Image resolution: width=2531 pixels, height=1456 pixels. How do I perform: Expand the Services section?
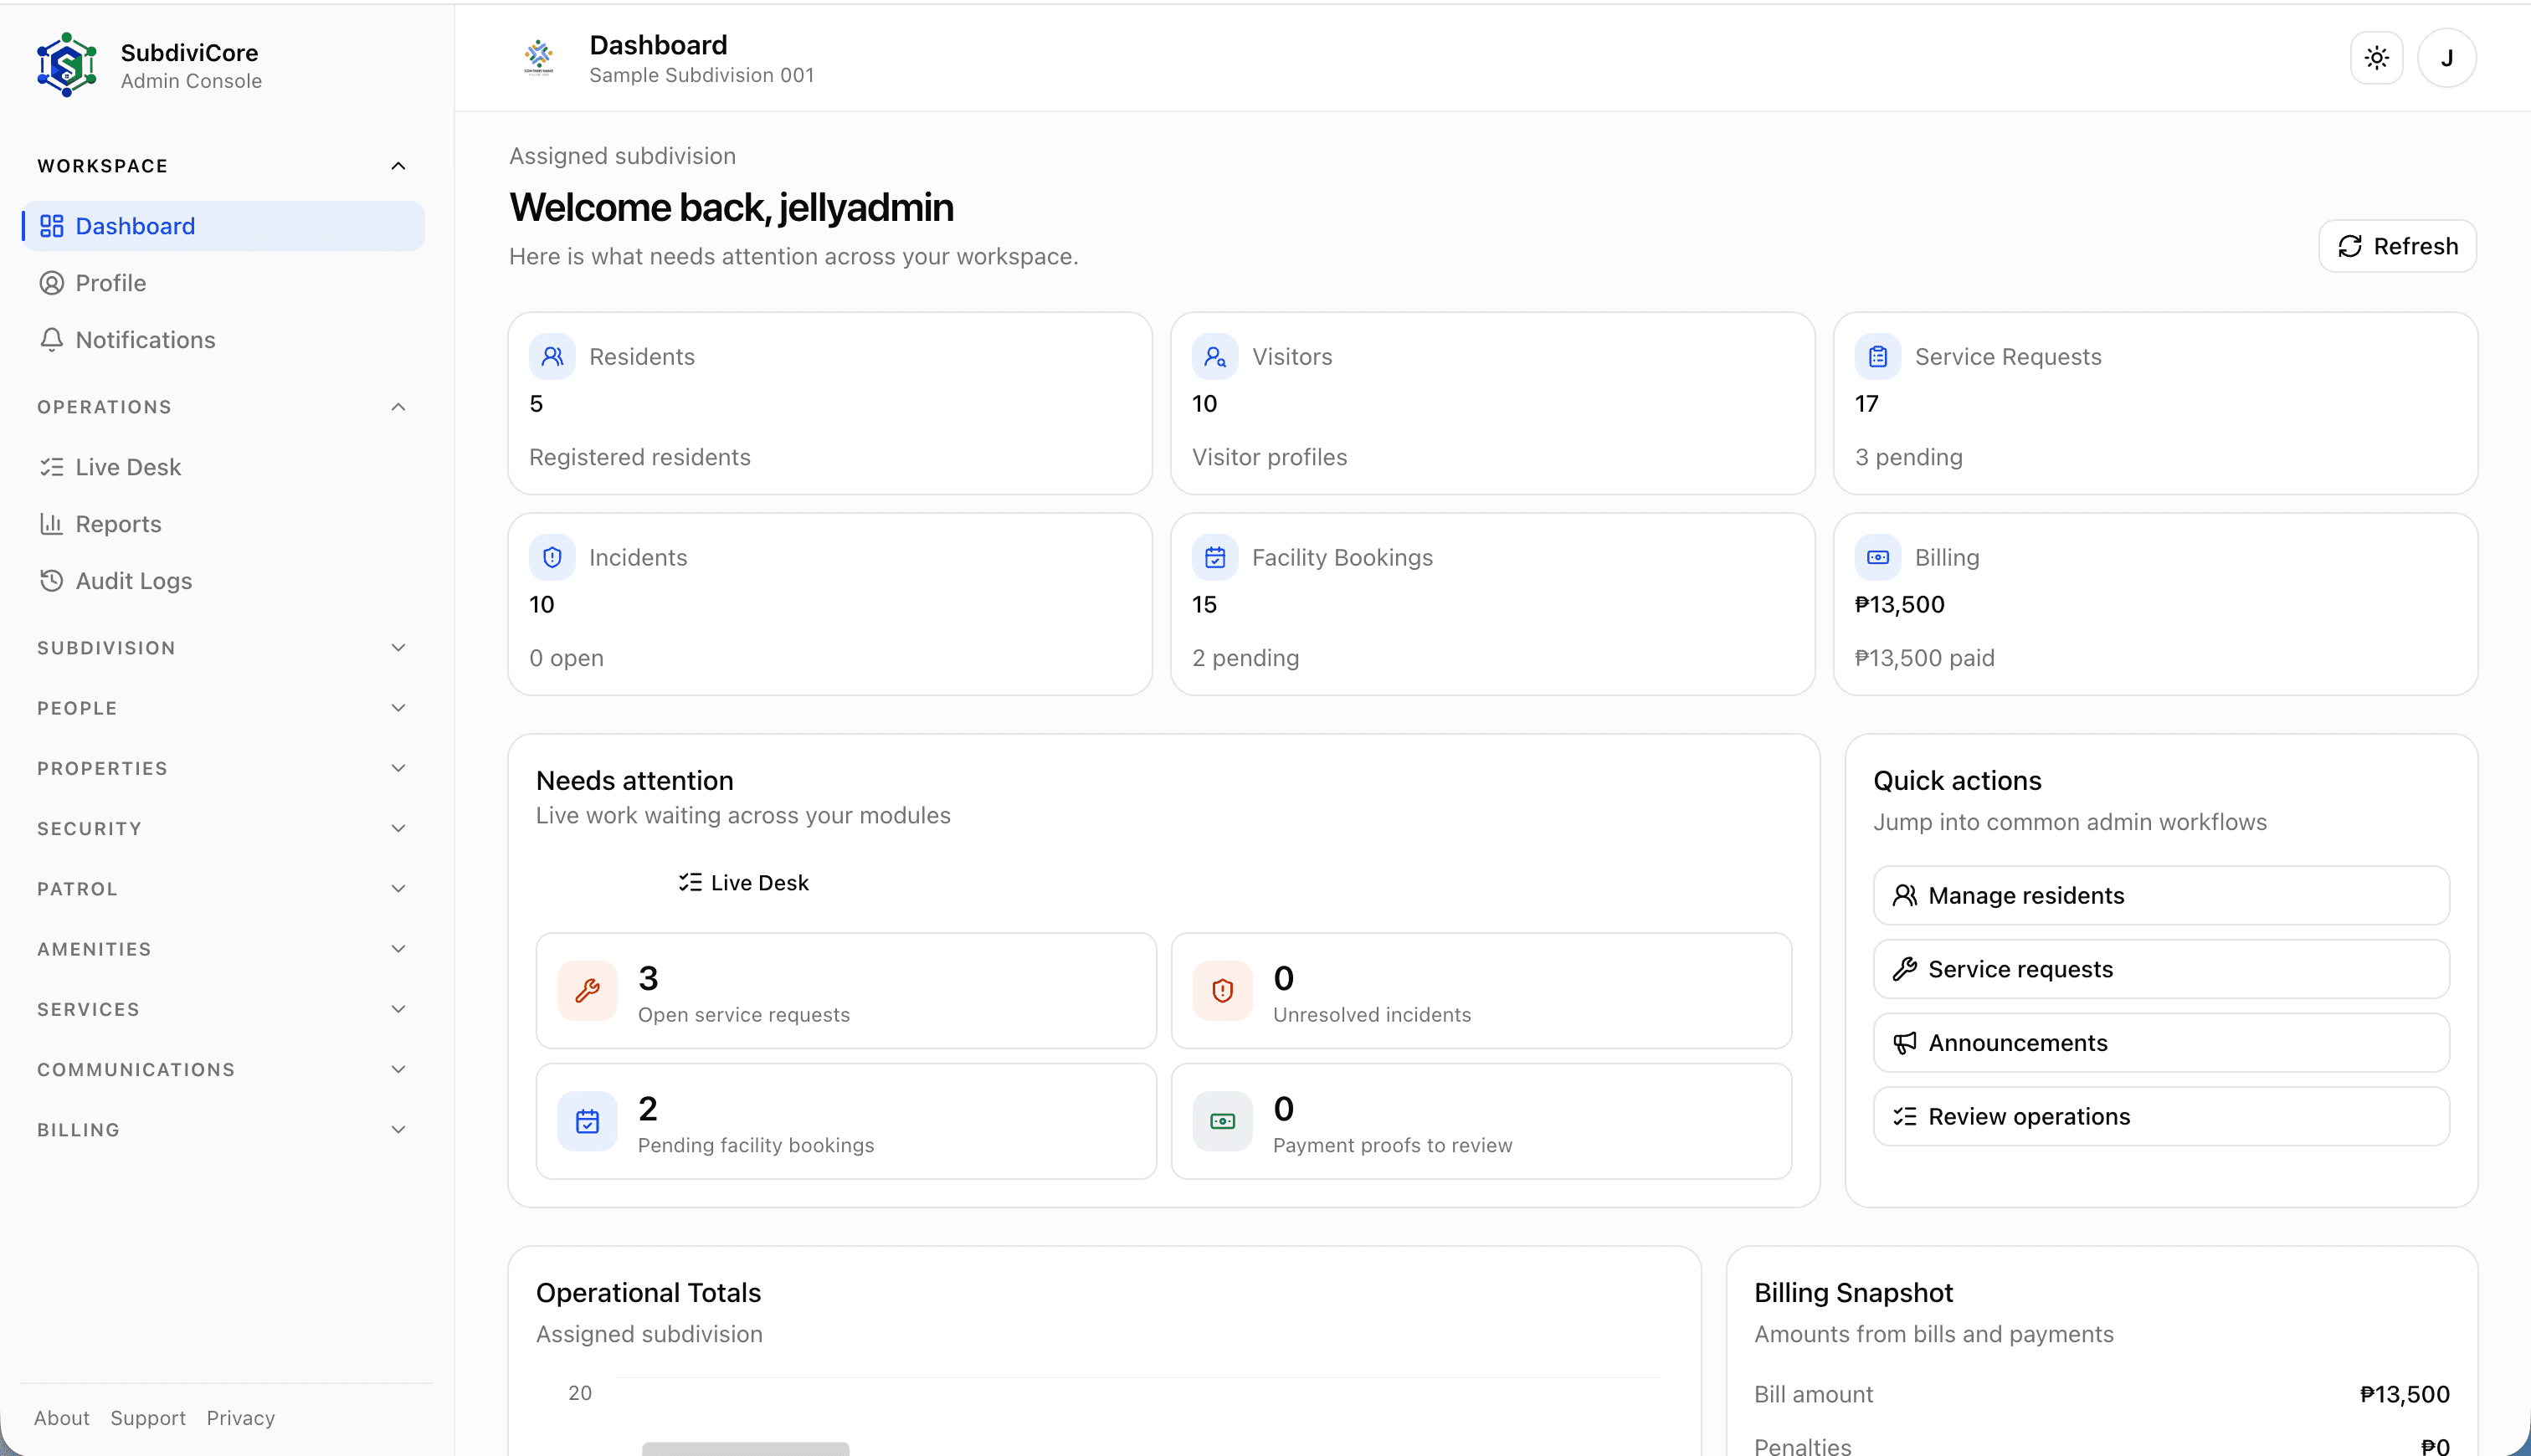(x=222, y=1009)
